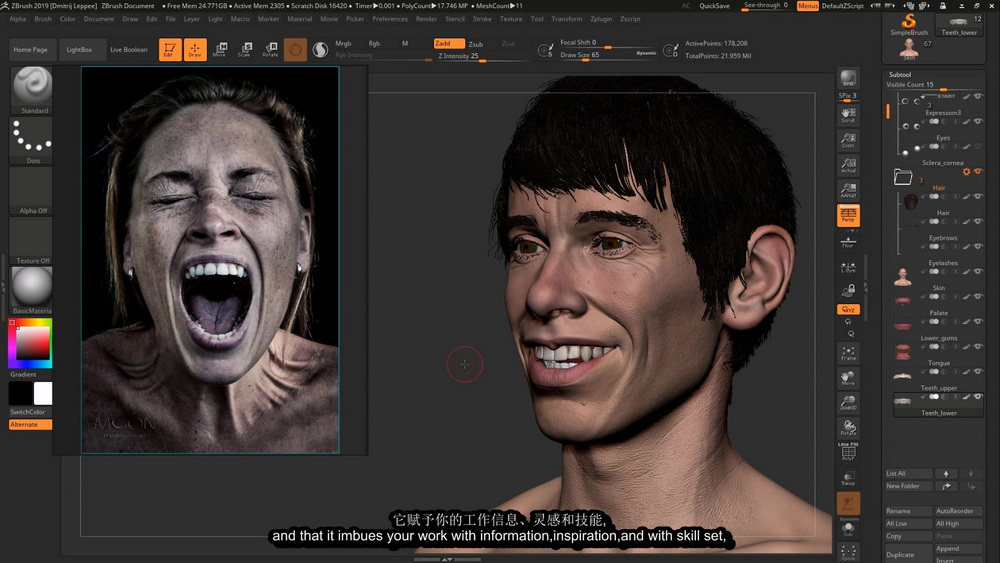1000x563 pixels.
Task: Click the Zoom3D button
Action: click(848, 403)
